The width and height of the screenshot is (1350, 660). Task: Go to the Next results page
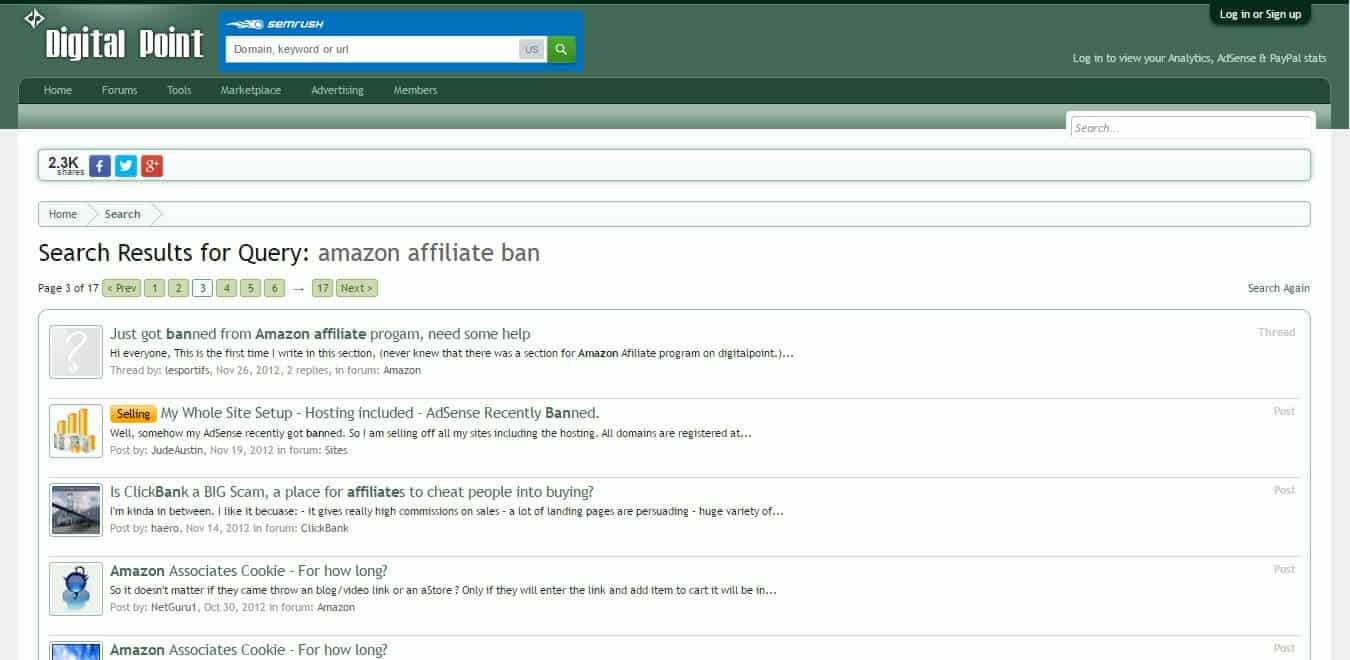click(357, 288)
